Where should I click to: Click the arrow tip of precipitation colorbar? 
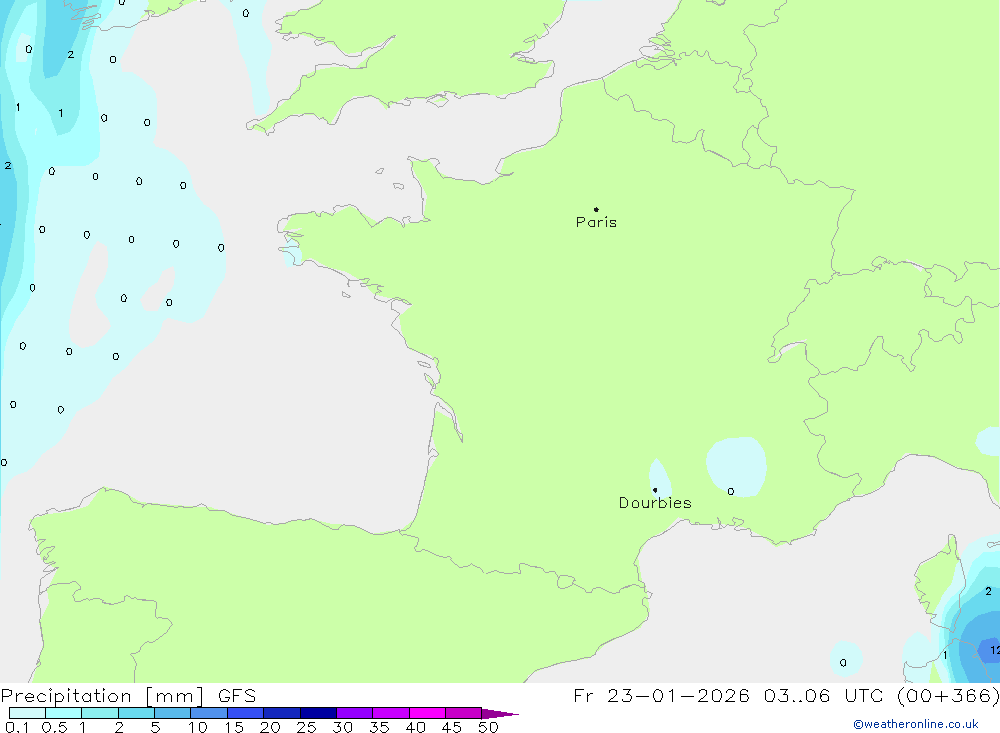501,714
